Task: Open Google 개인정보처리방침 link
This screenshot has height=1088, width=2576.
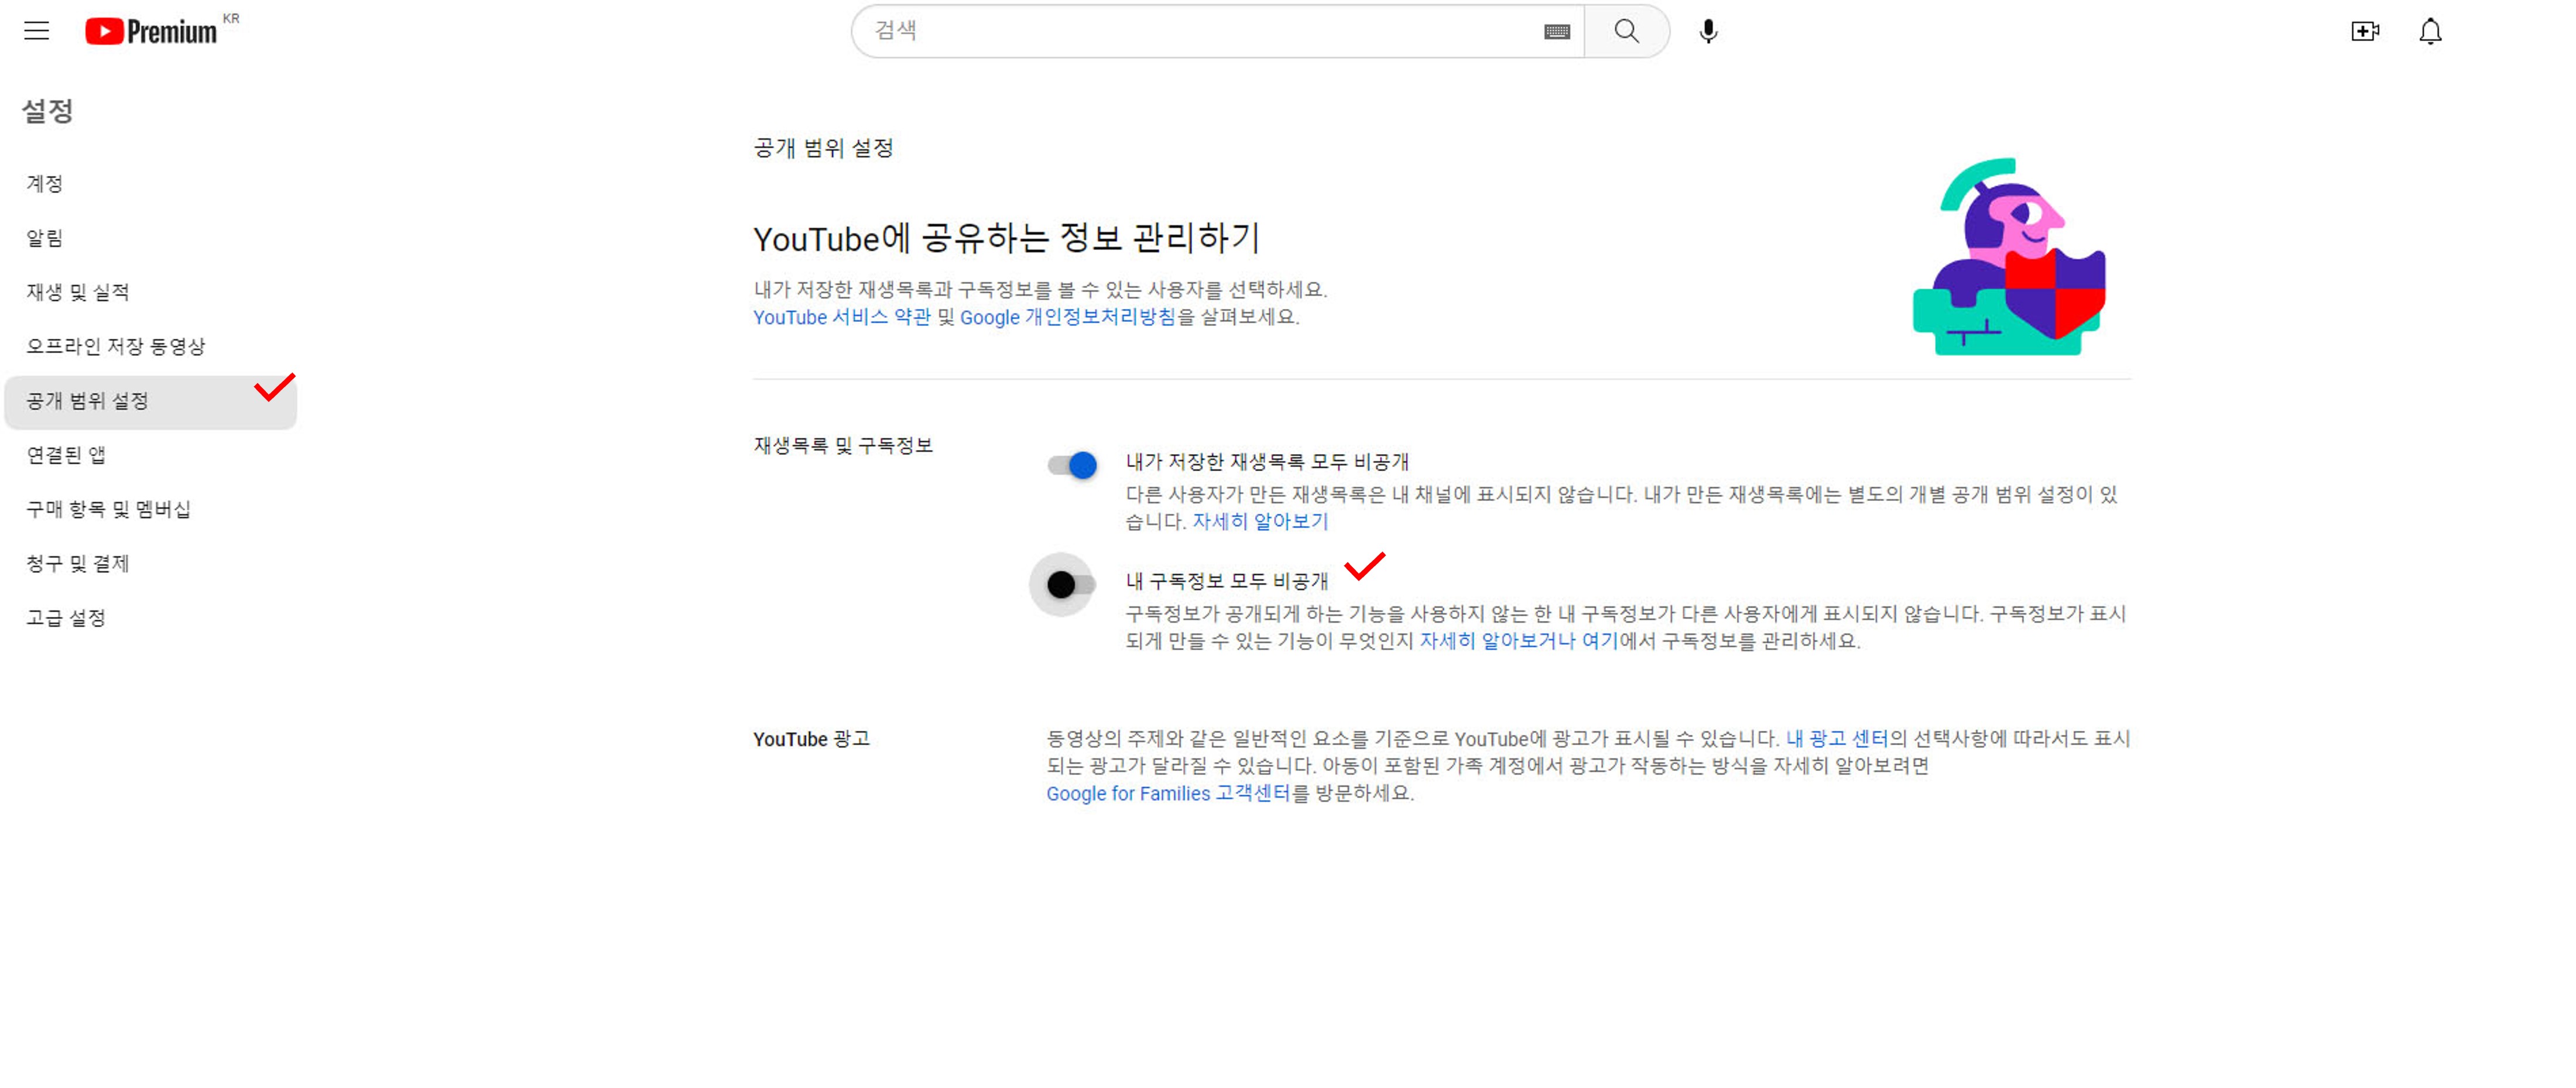Action: click(1067, 317)
